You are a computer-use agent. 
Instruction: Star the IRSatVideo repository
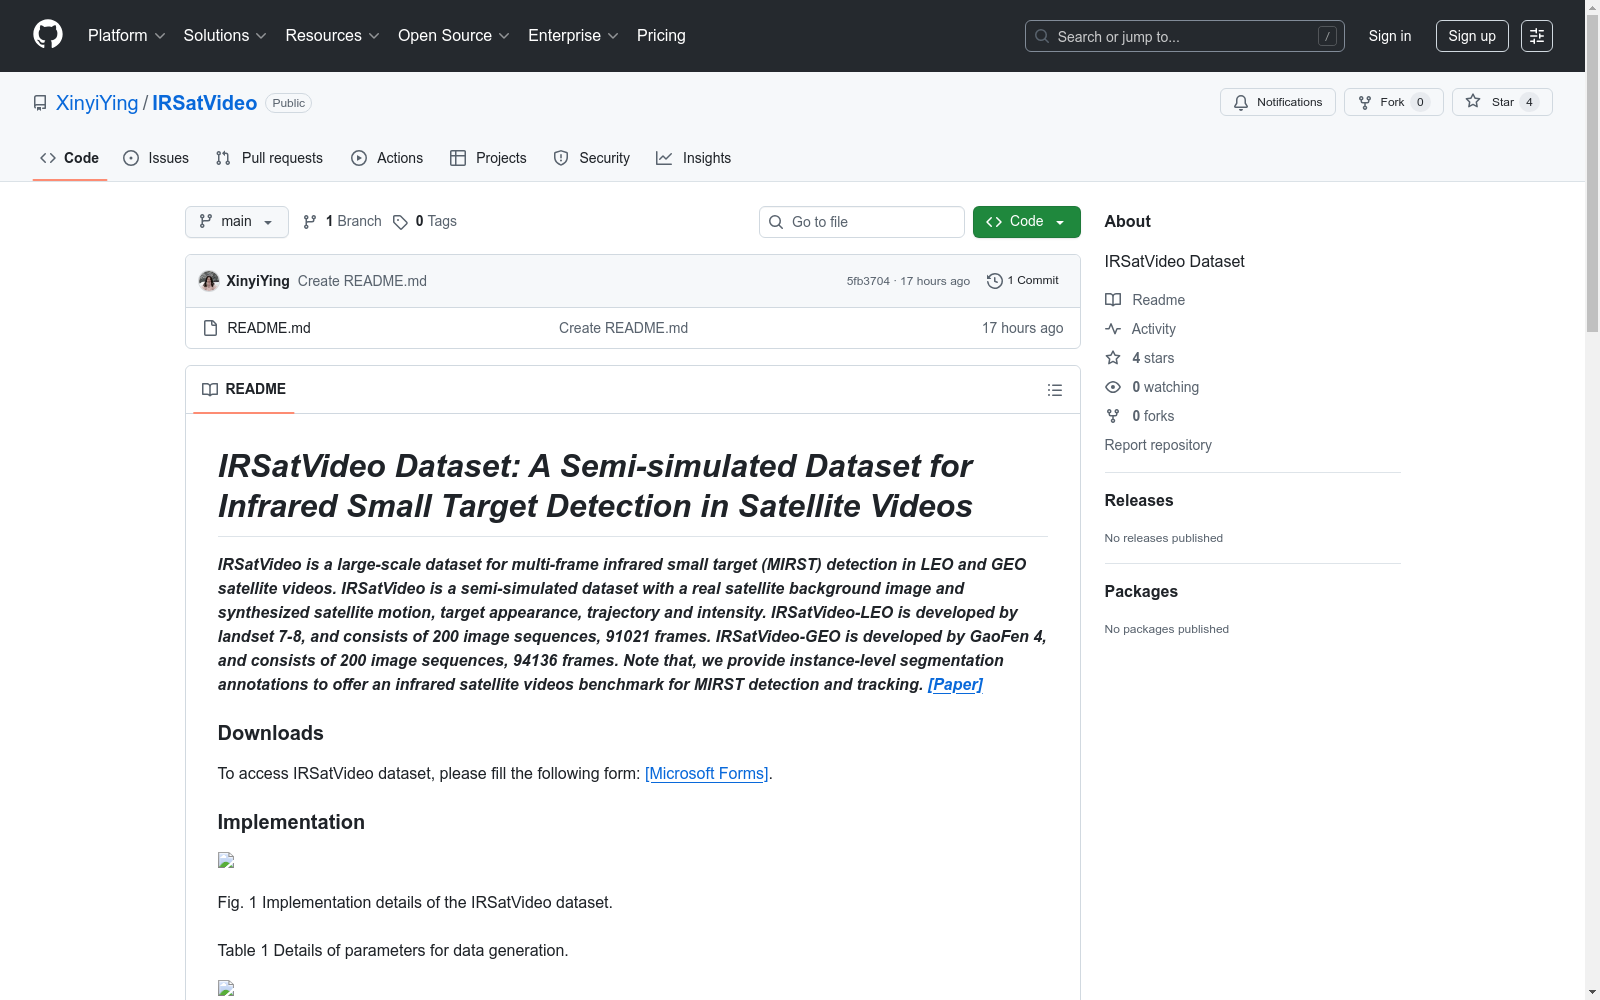coord(1502,102)
